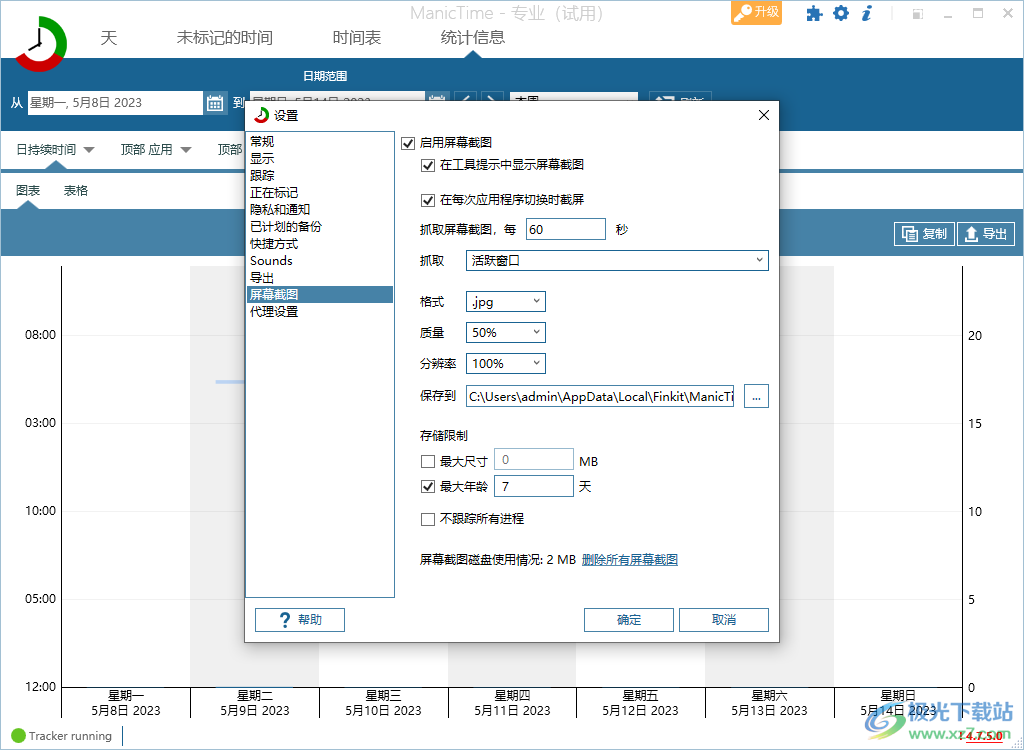Click the blue bar in the chart

pyautogui.click(x=231, y=382)
